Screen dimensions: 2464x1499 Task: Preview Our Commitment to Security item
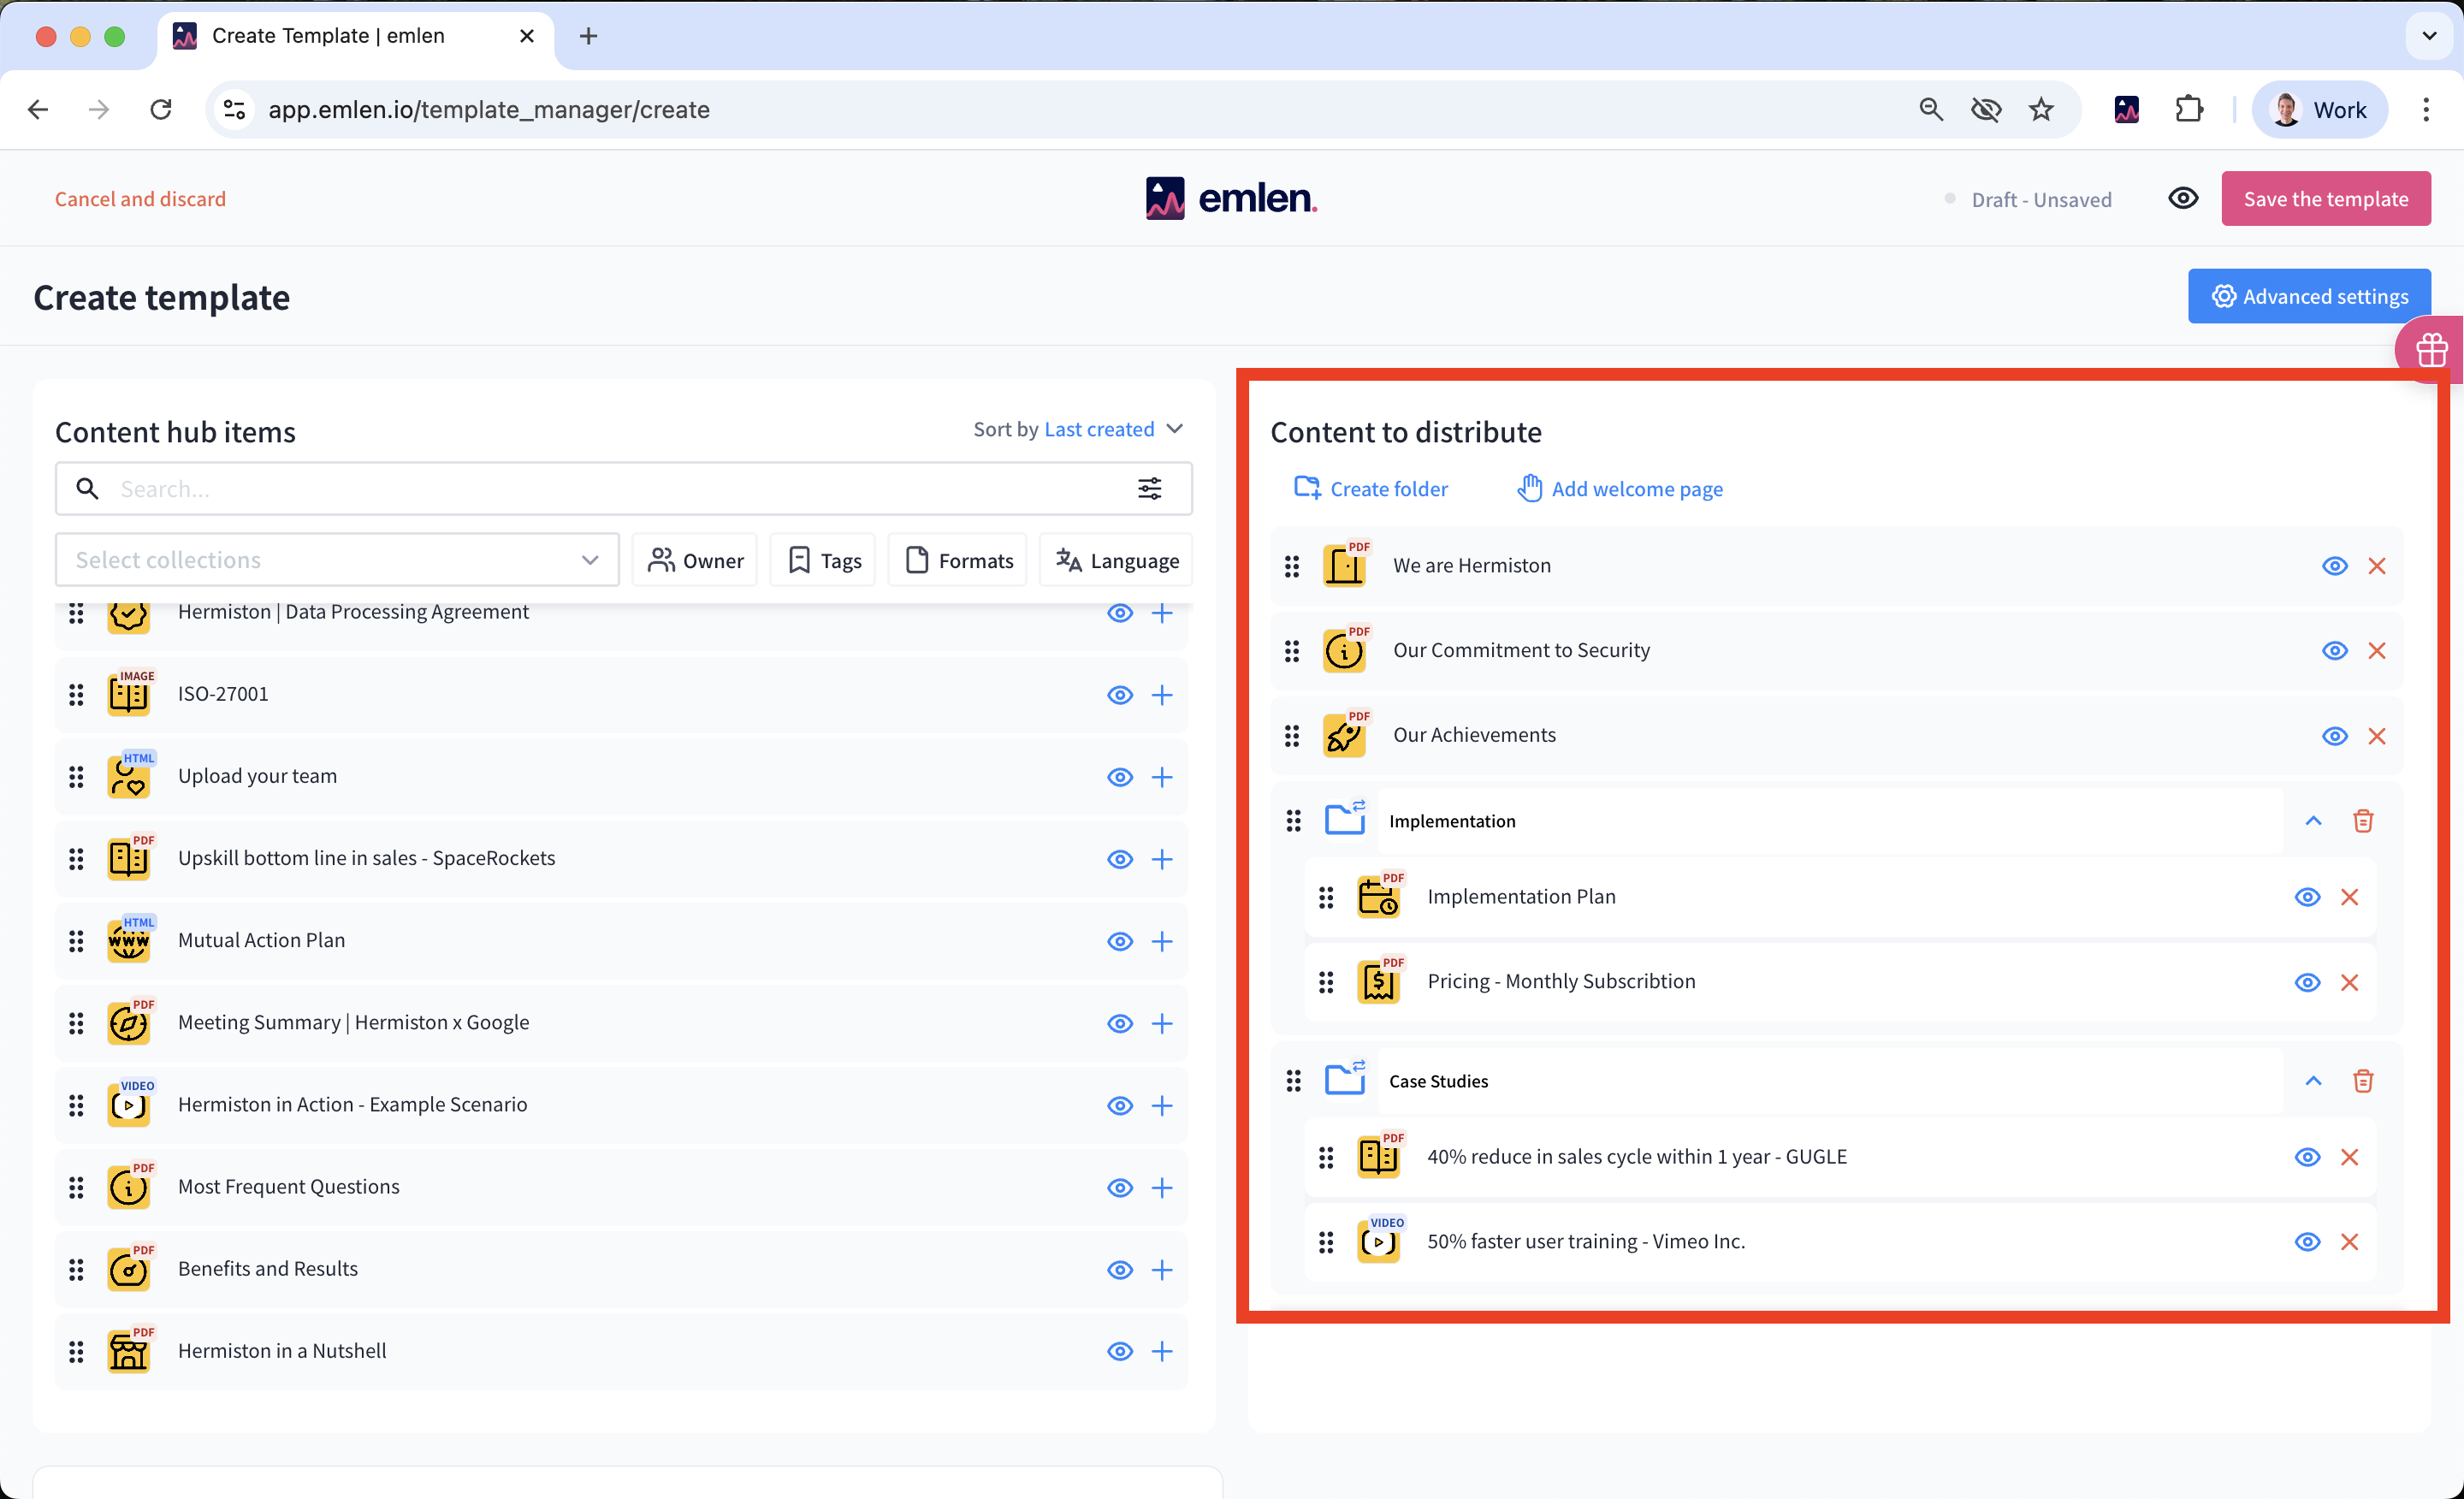tap(2334, 651)
